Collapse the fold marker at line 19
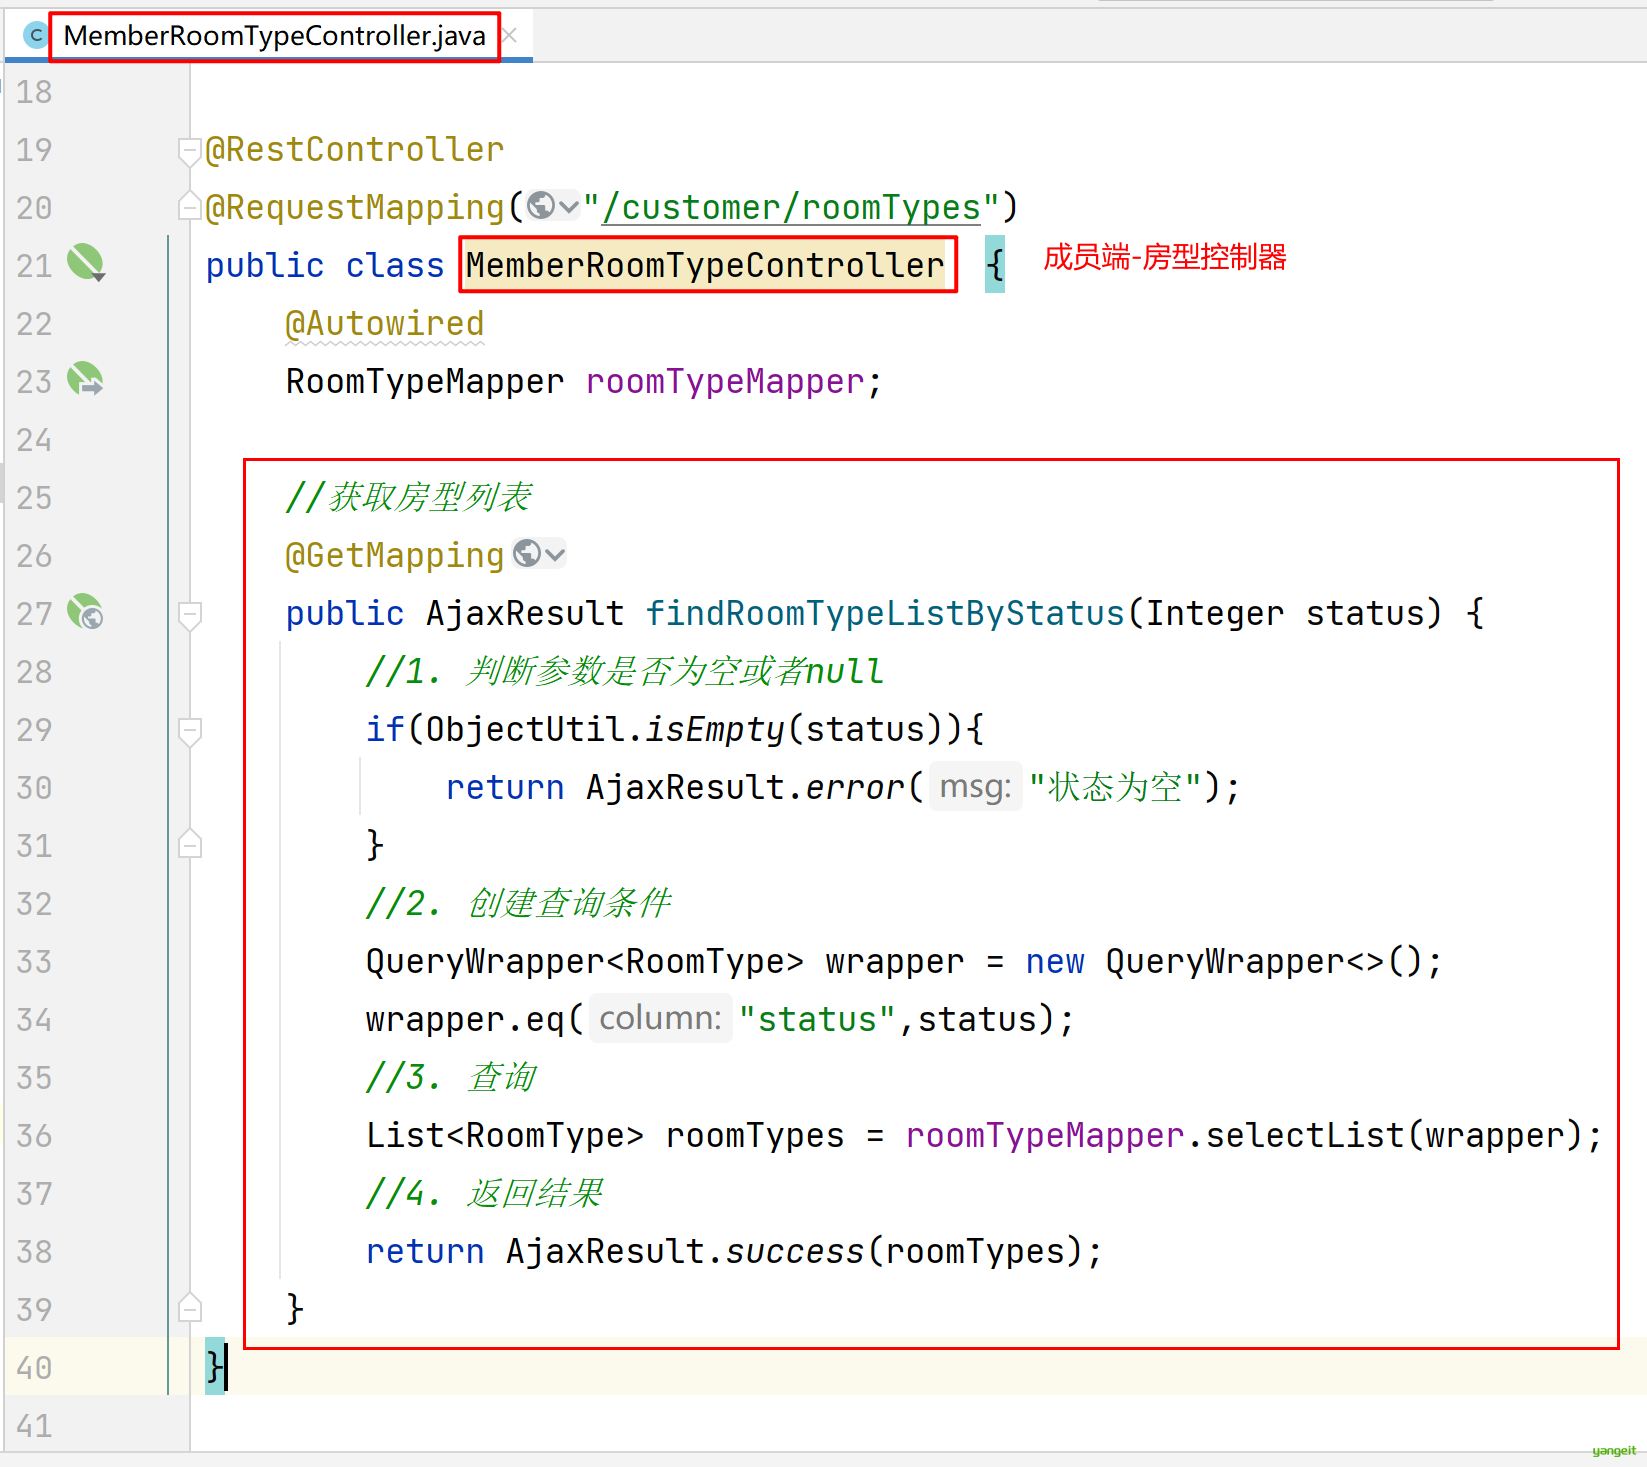This screenshot has width=1647, height=1467. tap(190, 151)
